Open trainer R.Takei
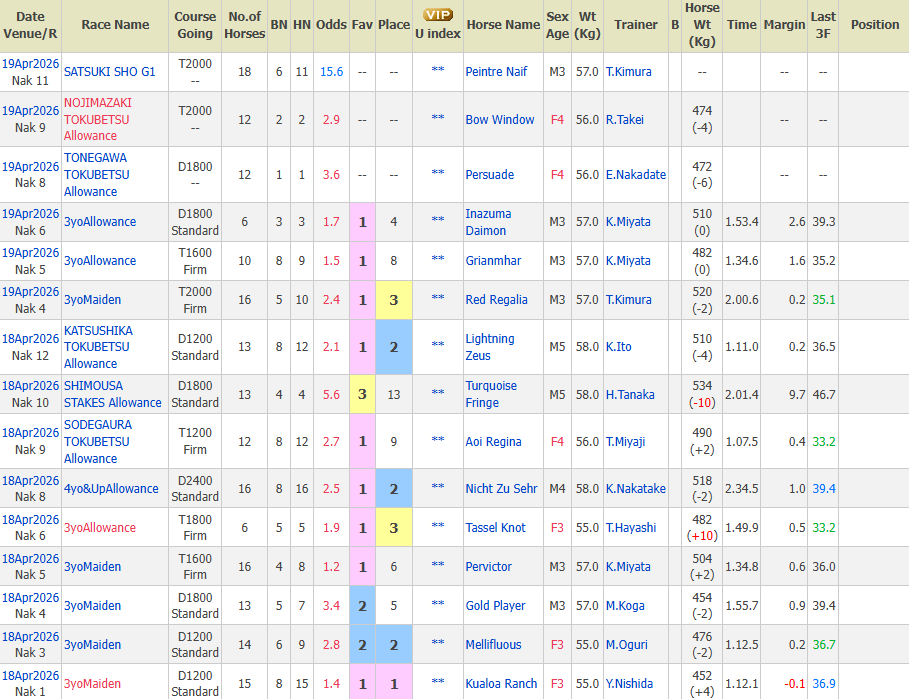Image resolution: width=909 pixels, height=699 pixels. (x=625, y=119)
